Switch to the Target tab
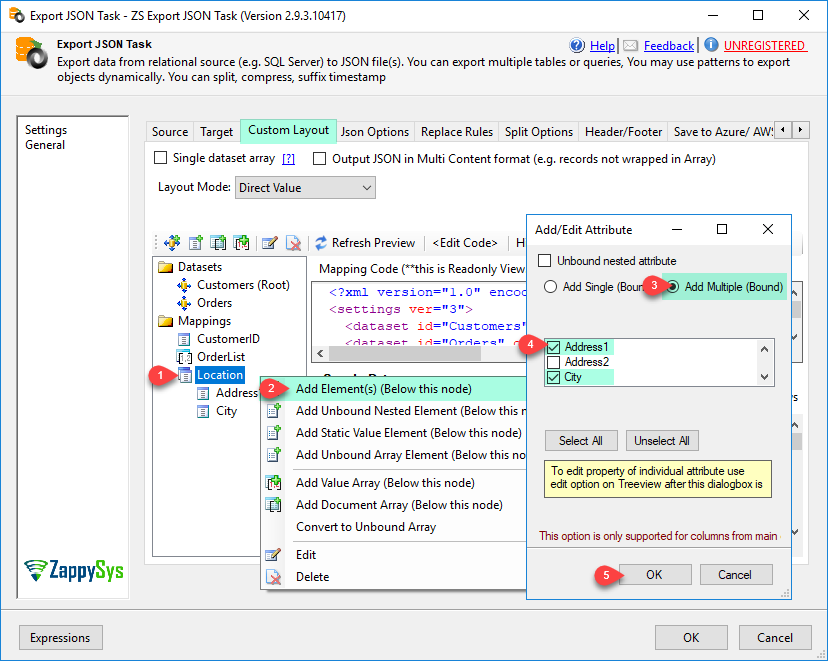This screenshot has height=661, width=828. click(217, 132)
